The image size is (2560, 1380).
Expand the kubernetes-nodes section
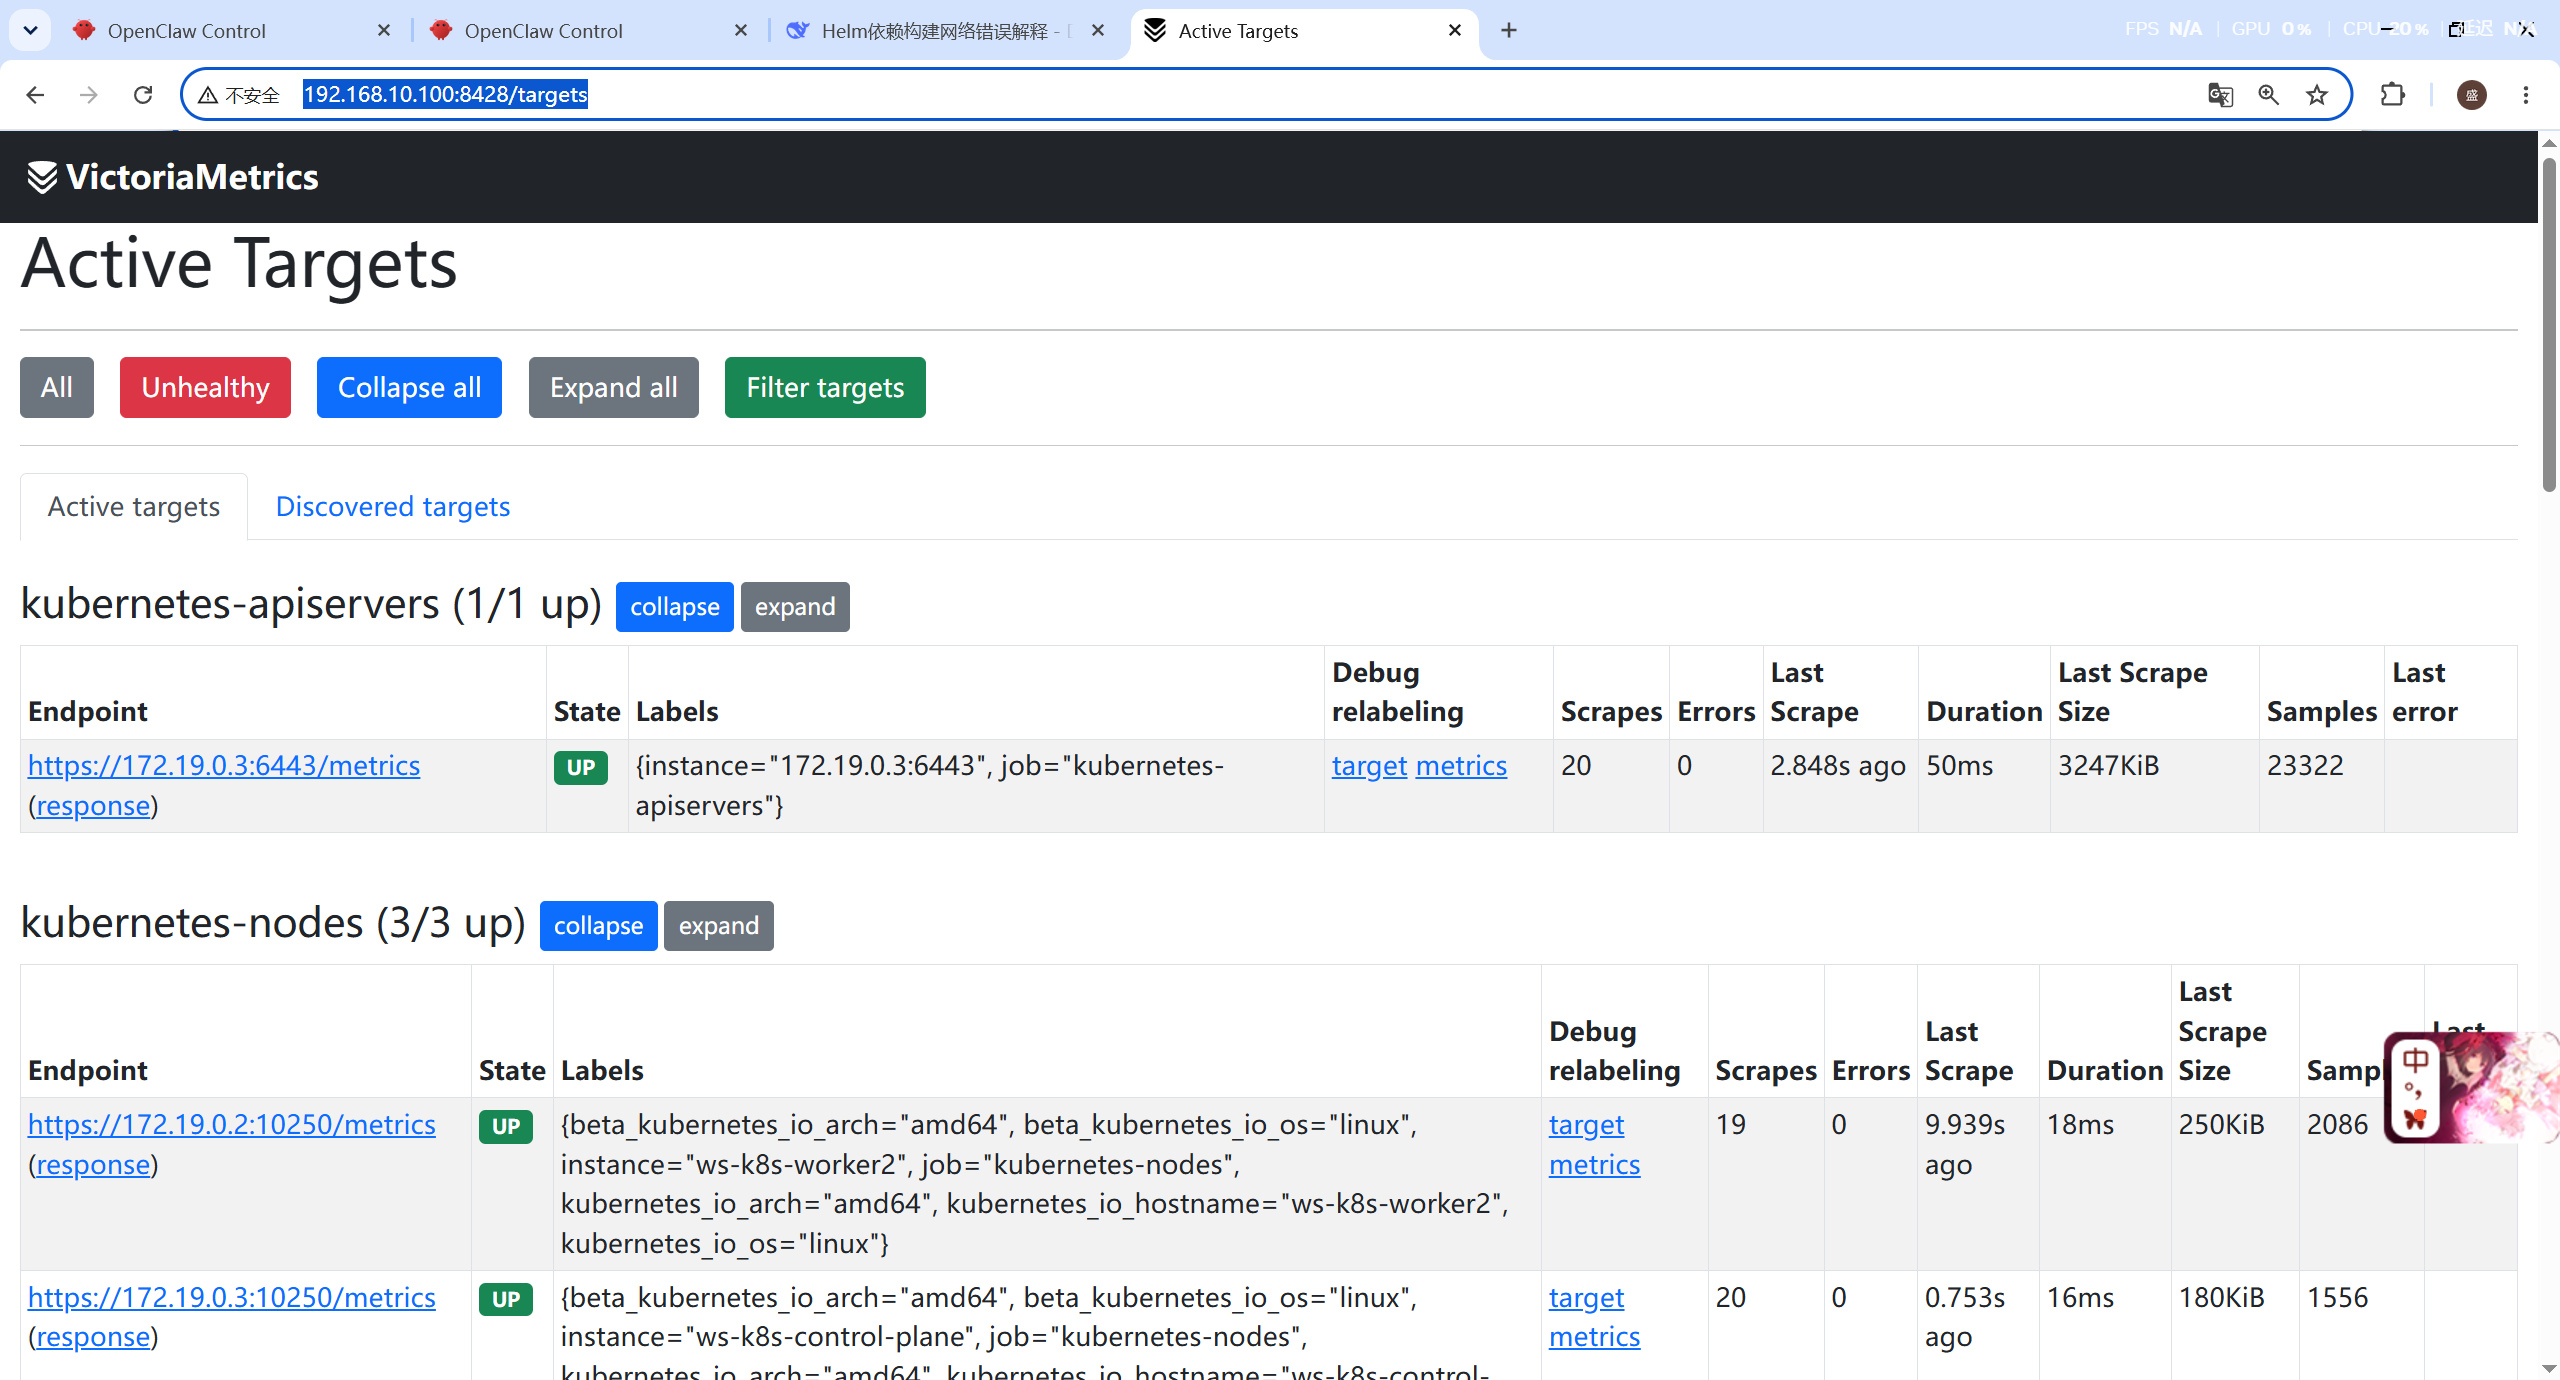click(x=719, y=926)
